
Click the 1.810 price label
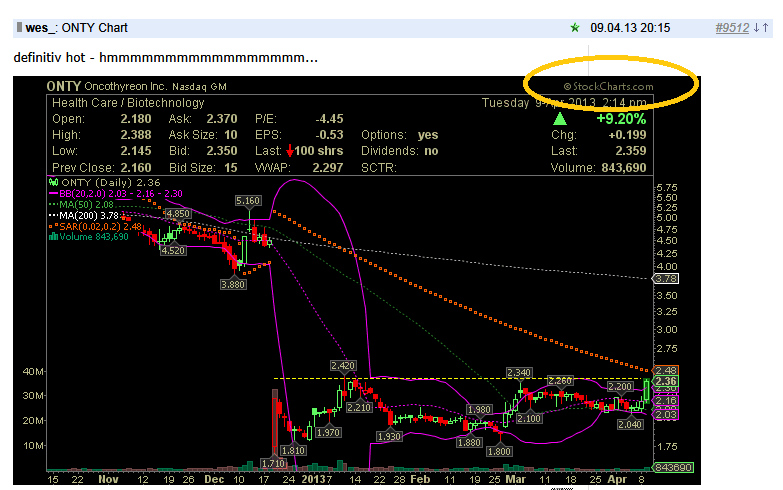pos(293,451)
